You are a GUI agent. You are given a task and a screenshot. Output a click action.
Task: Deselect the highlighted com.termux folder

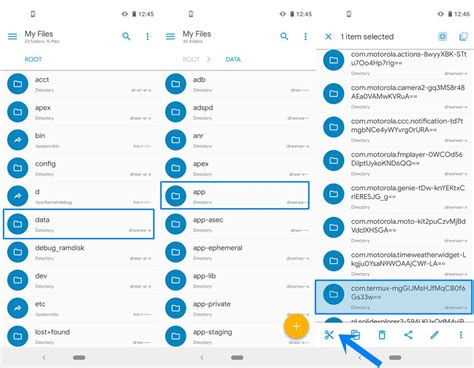(x=394, y=297)
